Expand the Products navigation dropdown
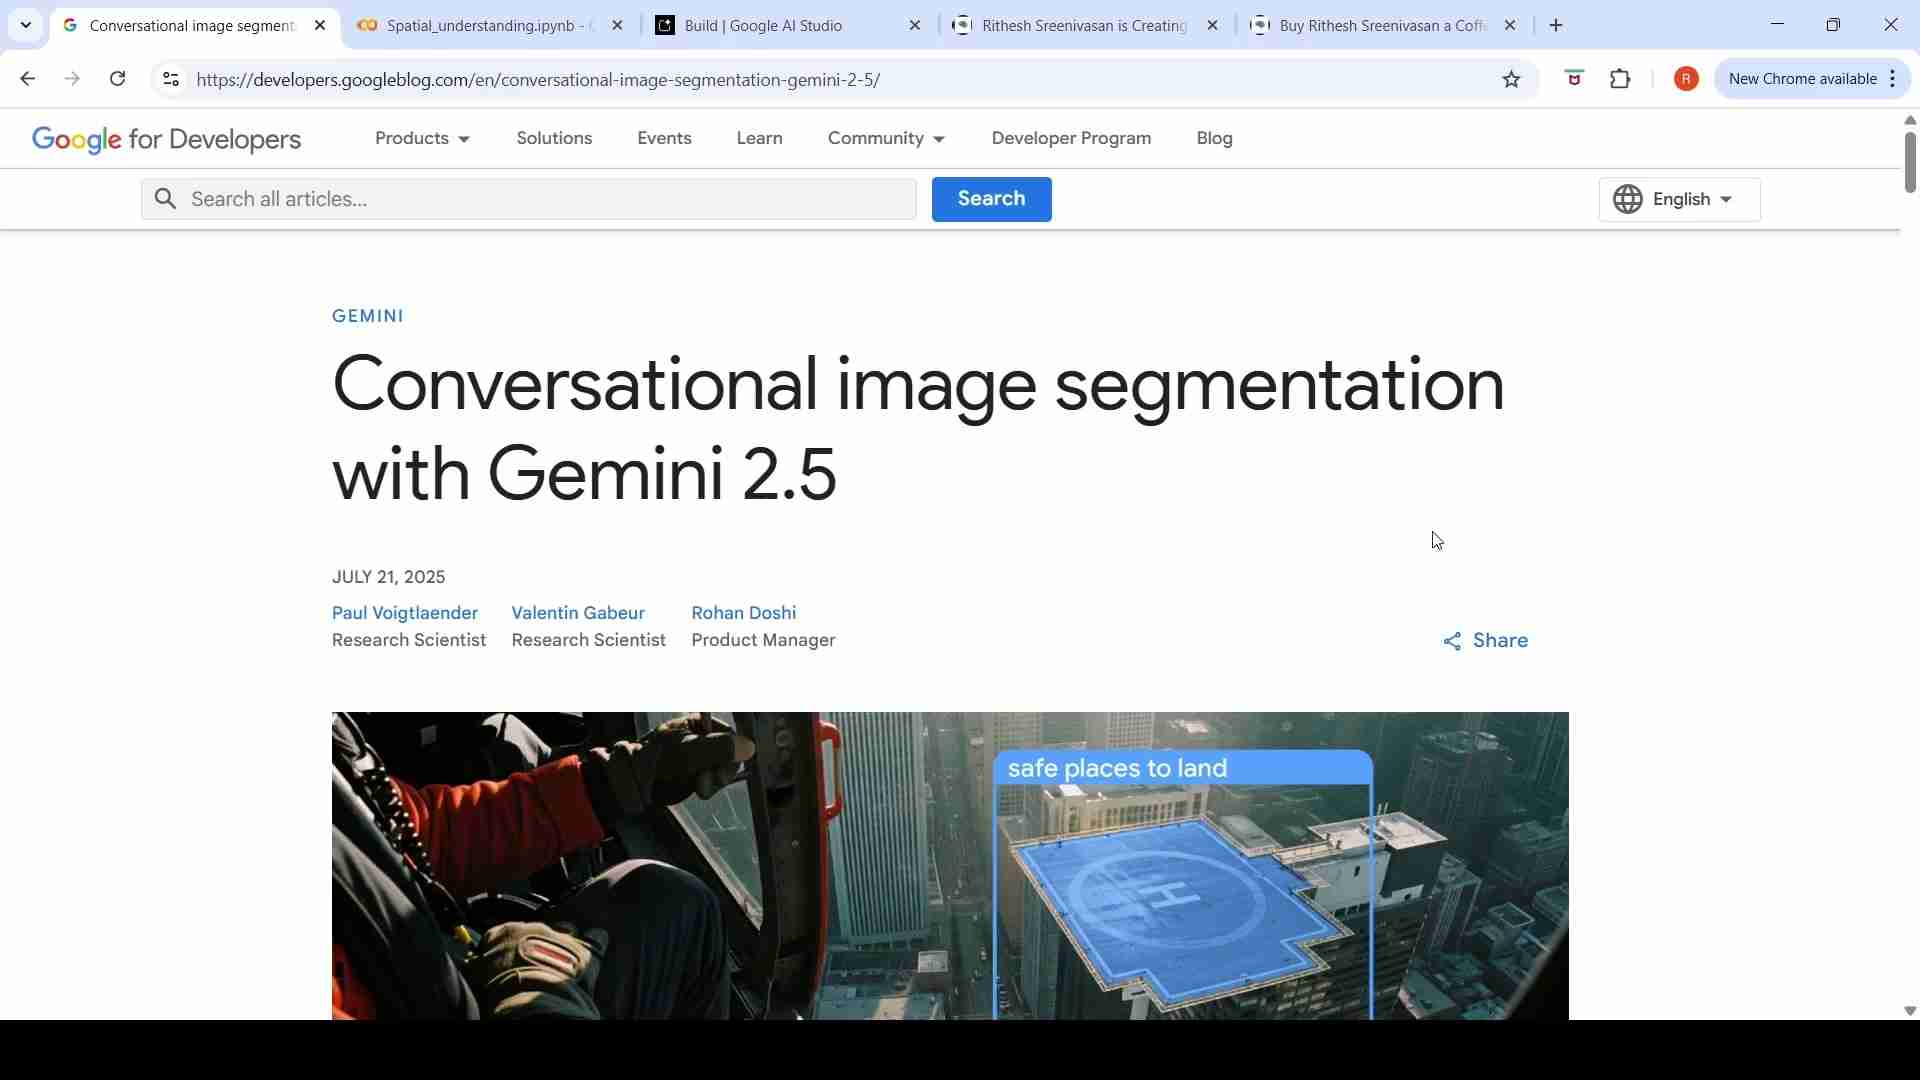Viewport: 1920px width, 1080px height. tap(422, 139)
